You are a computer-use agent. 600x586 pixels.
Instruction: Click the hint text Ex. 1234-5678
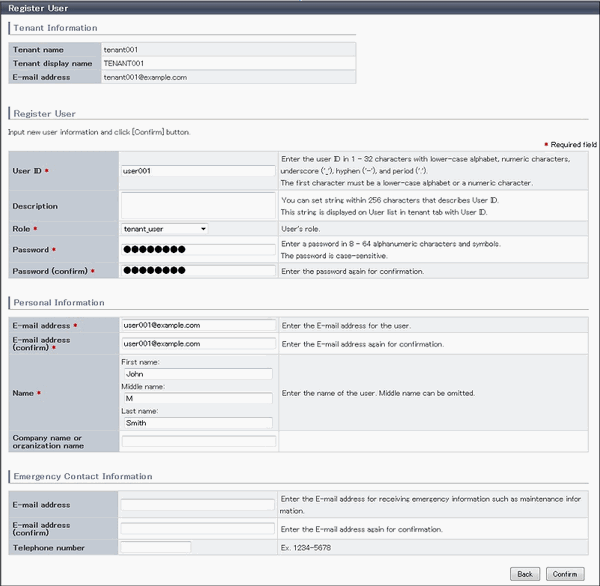point(306,548)
